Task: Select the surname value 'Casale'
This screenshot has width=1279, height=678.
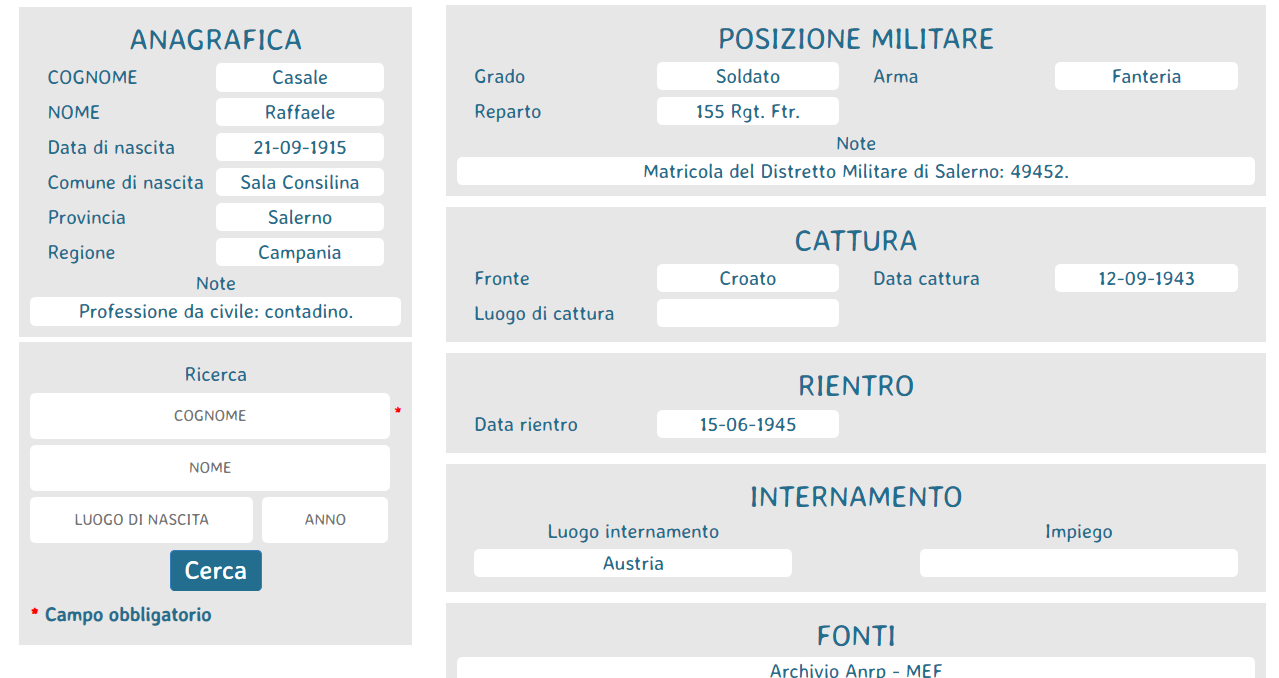Action: pos(300,77)
